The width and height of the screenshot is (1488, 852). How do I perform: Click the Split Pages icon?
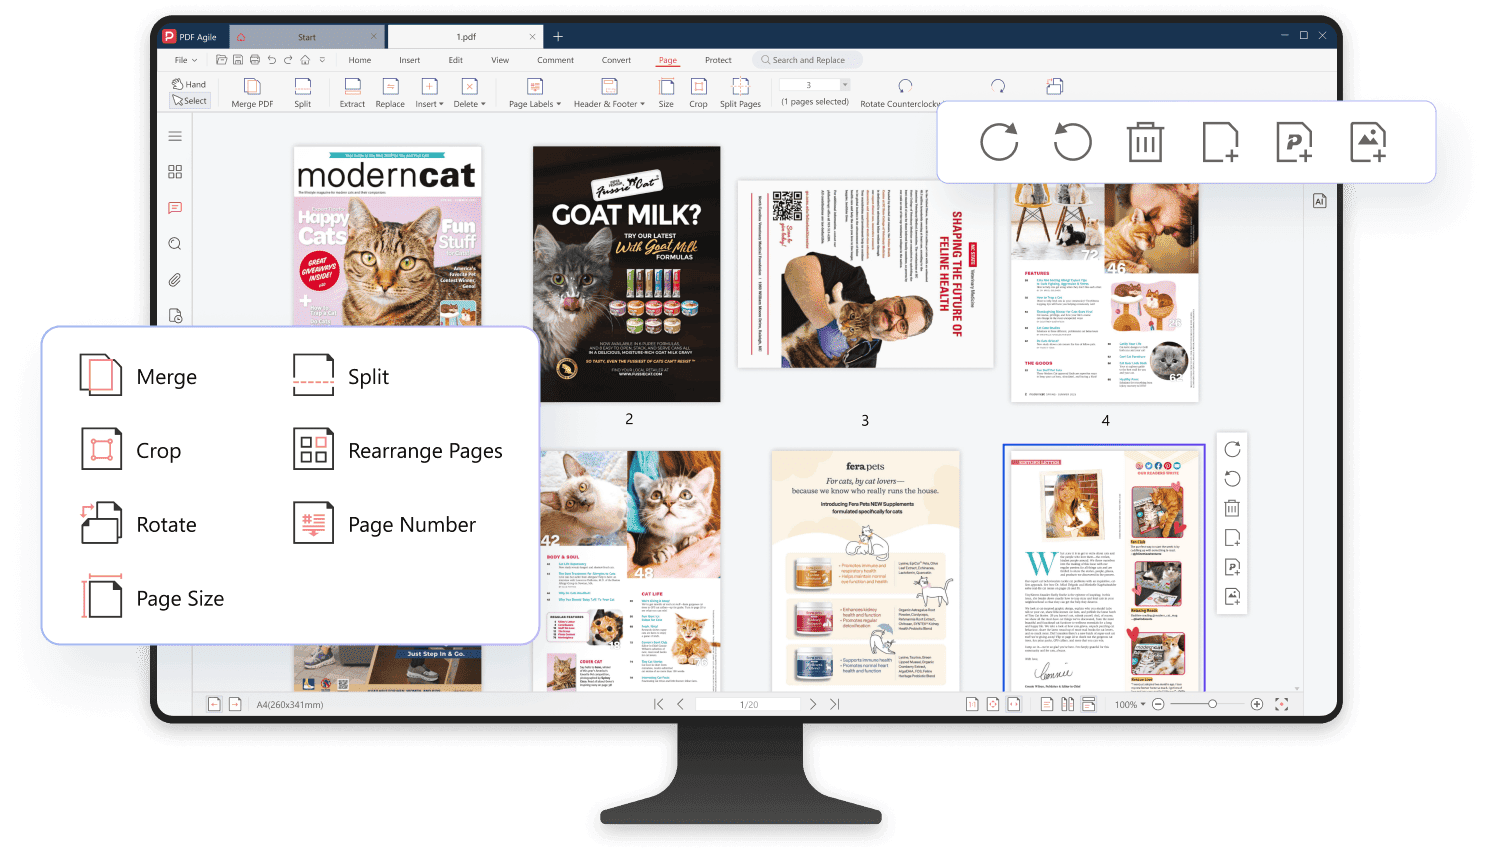tap(740, 92)
